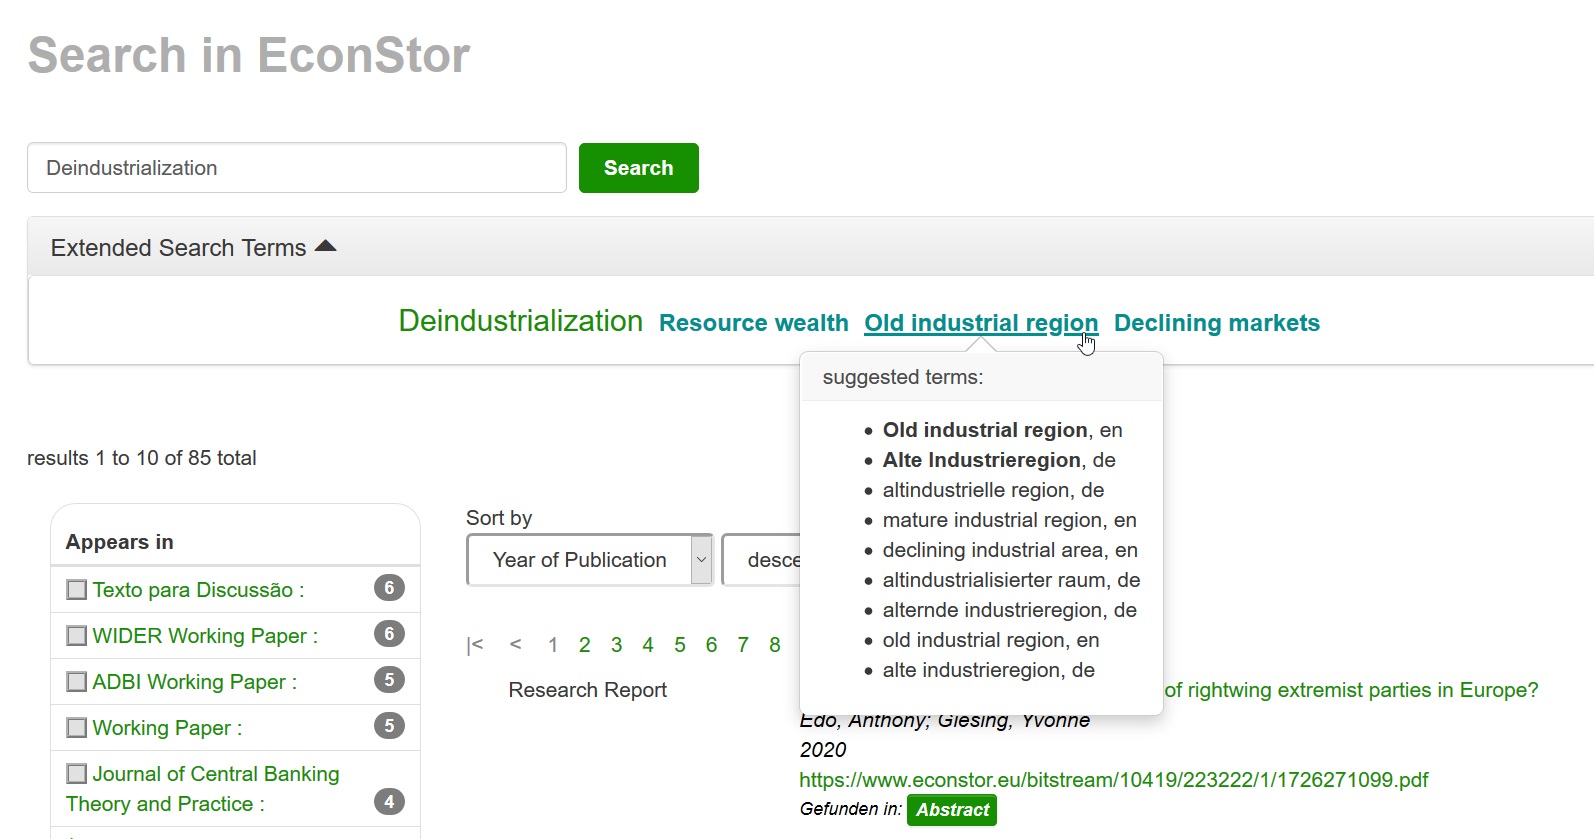This screenshot has width=1594, height=839.
Task: Click the search query input field
Action: [x=297, y=168]
